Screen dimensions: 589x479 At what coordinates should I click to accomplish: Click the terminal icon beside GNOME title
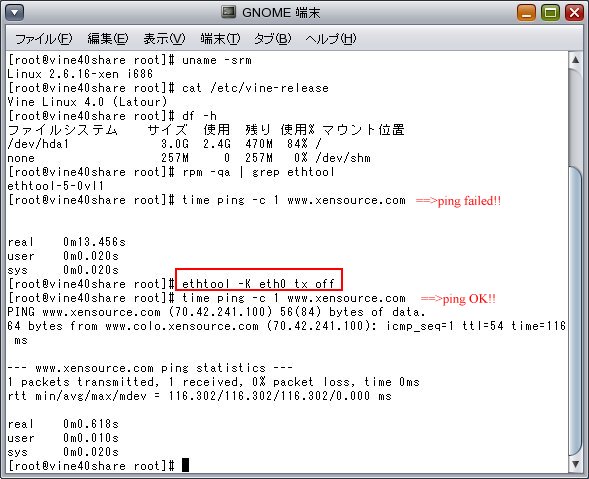(x=228, y=12)
